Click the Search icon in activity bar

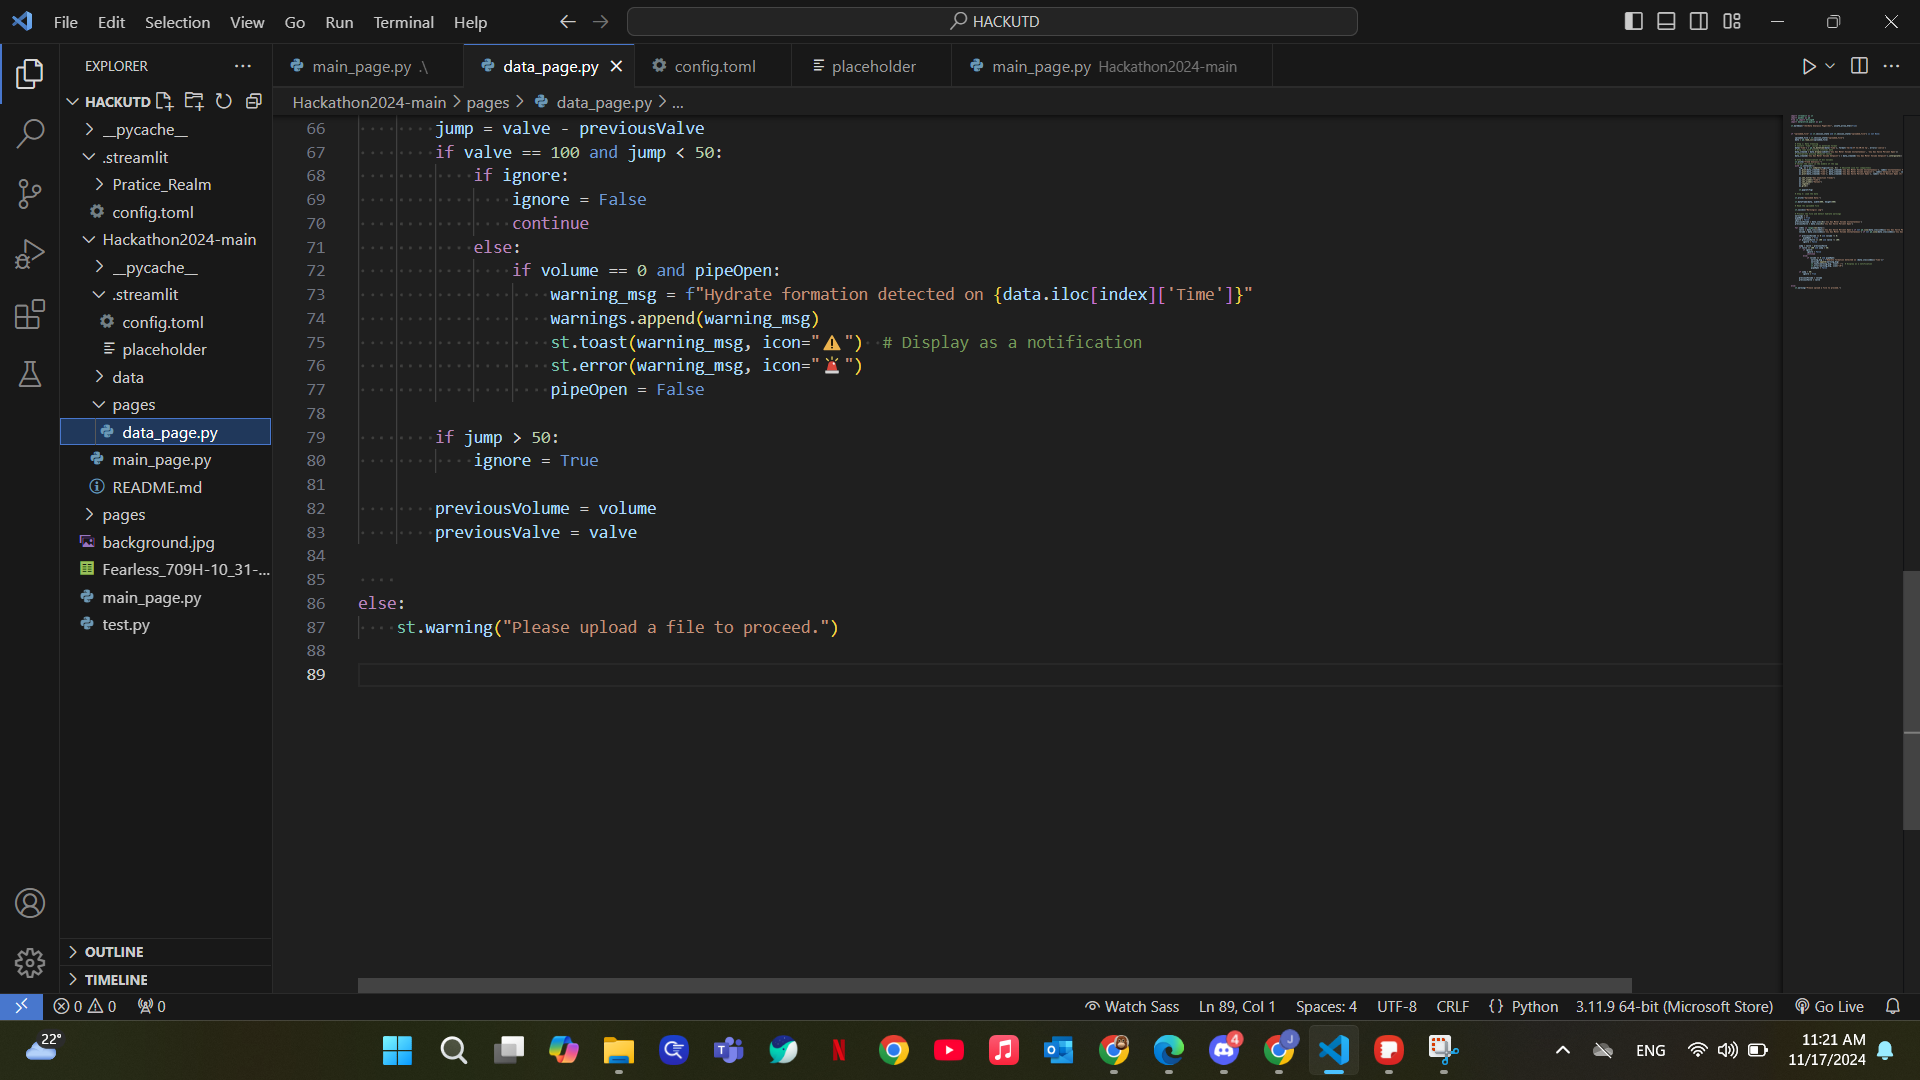(30, 133)
